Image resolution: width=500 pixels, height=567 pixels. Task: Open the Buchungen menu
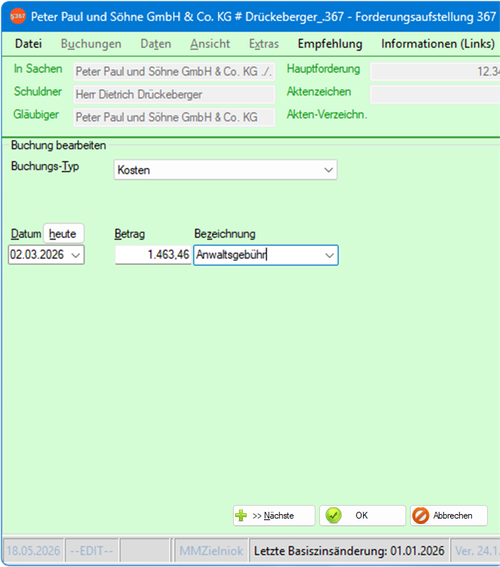[91, 44]
